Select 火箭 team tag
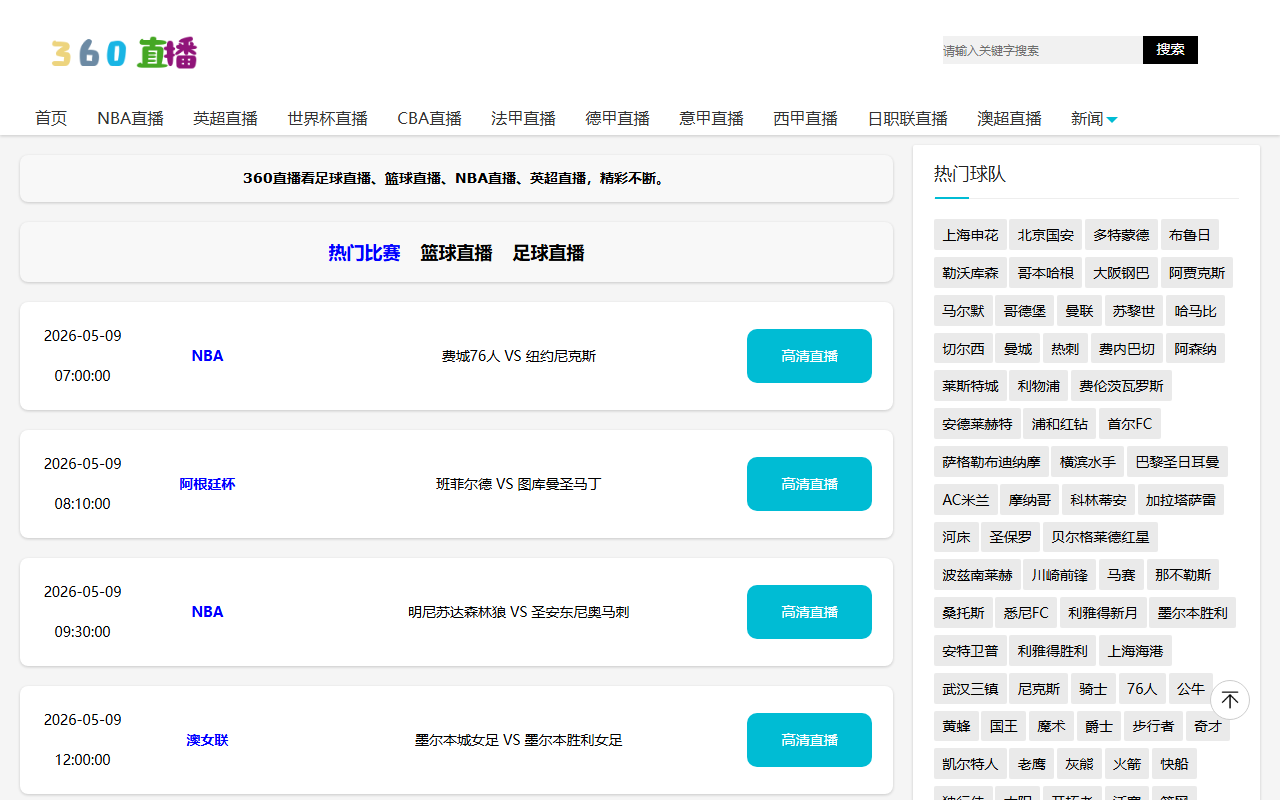This screenshot has height=800, width=1280. tap(1126, 764)
